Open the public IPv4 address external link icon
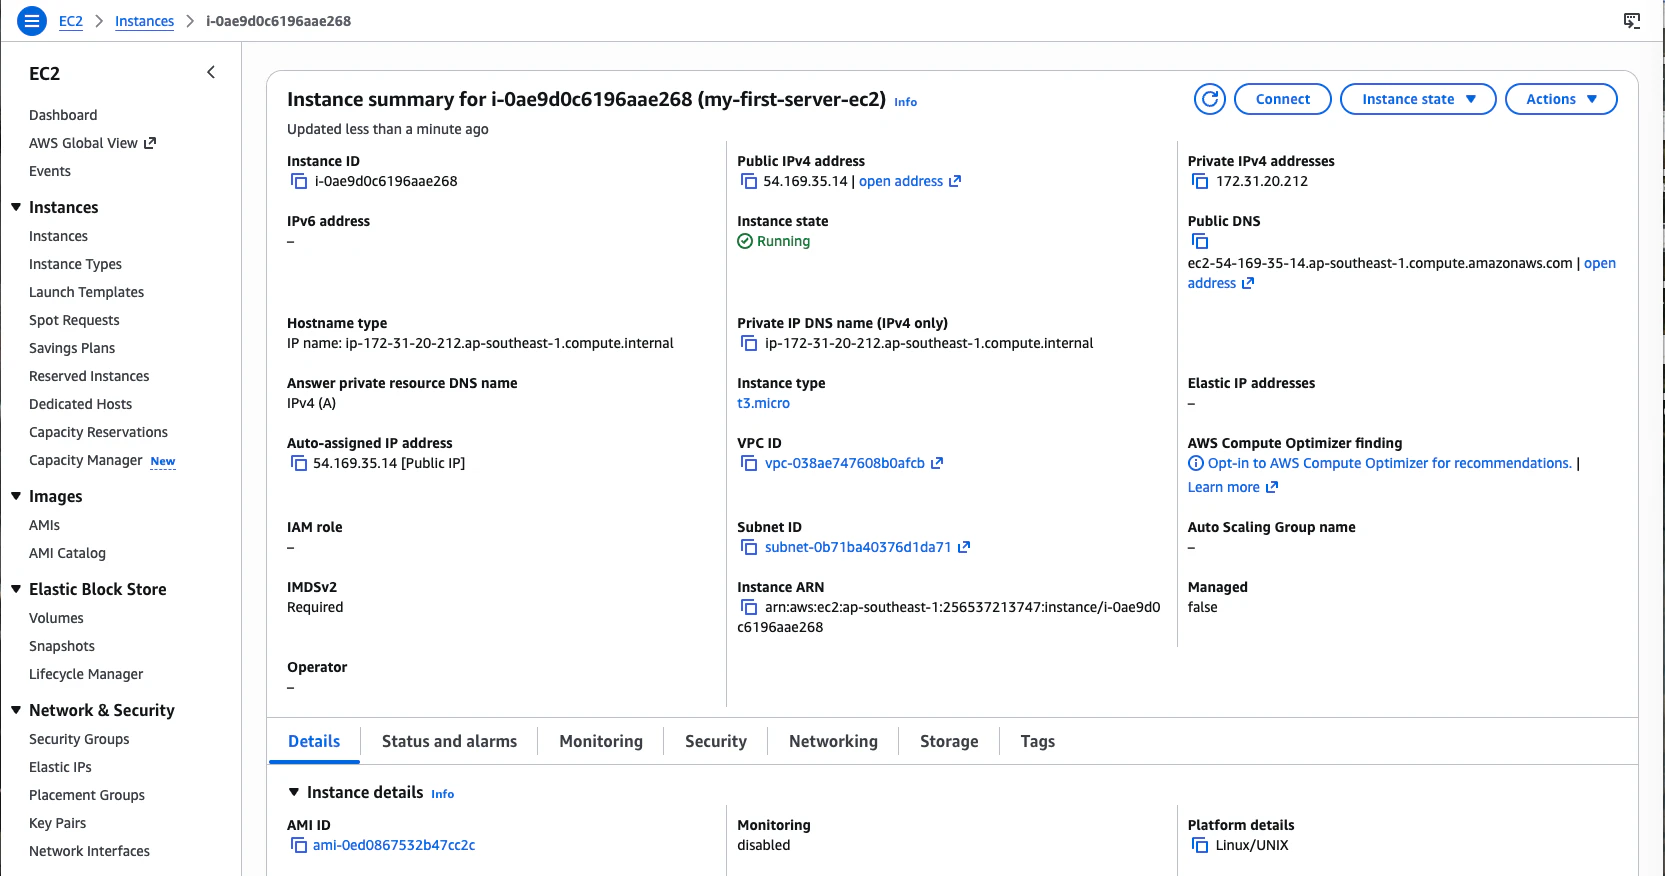Image resolution: width=1665 pixels, height=876 pixels. 955,181
